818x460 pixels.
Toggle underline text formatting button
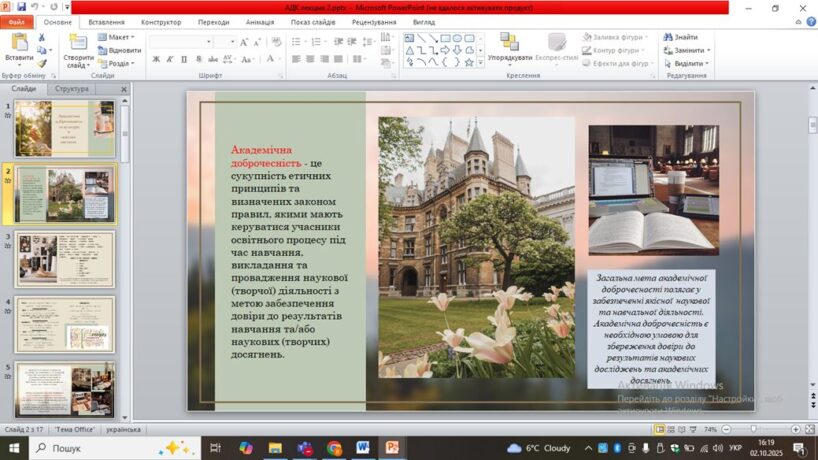(184, 59)
